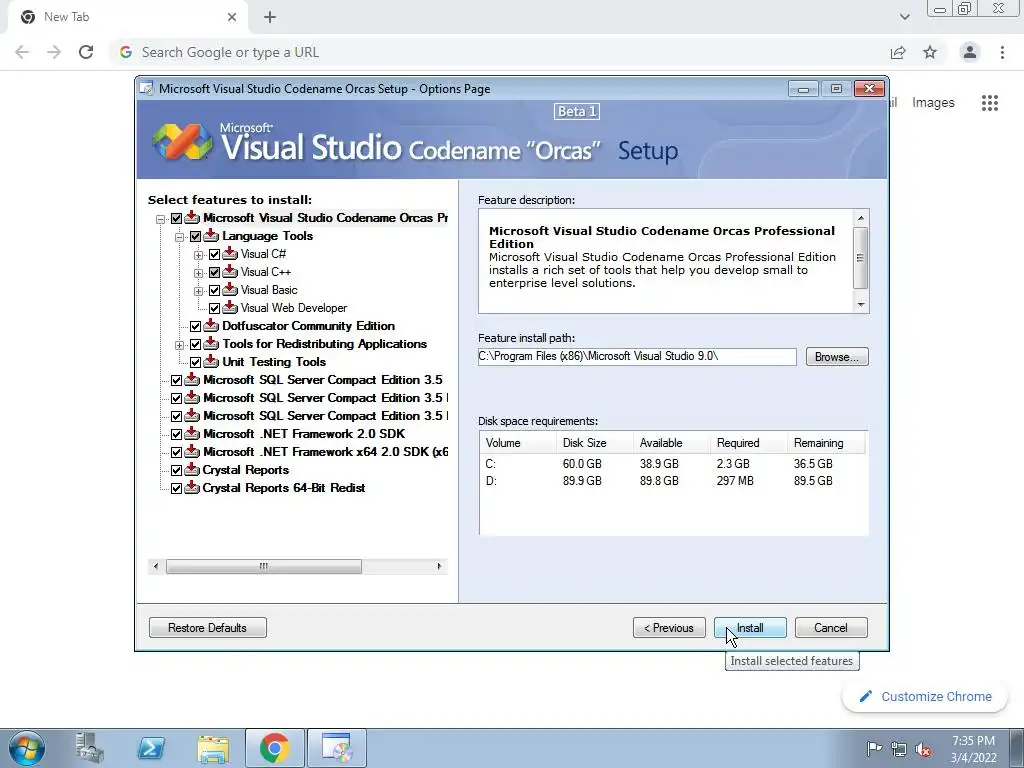
Task: Click the install icon beside Language Tools
Action: click(x=211, y=236)
